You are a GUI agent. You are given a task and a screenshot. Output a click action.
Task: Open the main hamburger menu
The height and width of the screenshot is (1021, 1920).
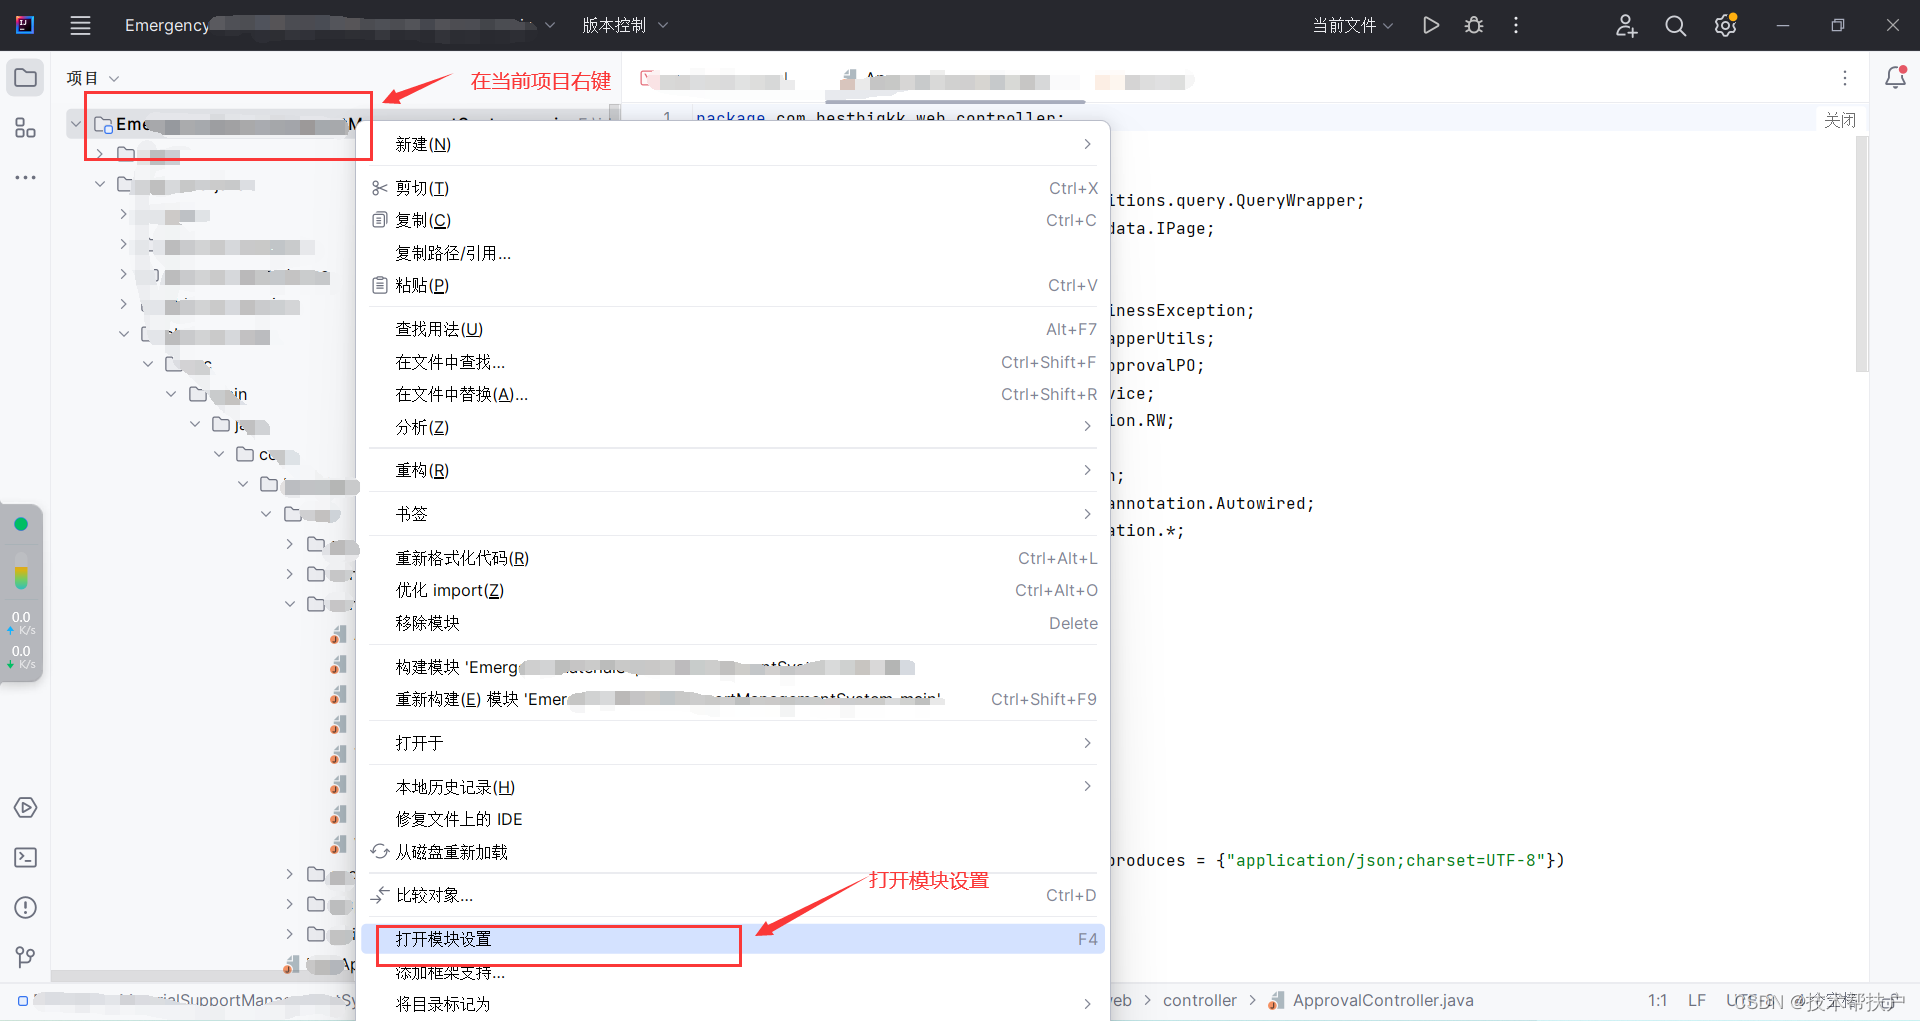[x=80, y=26]
